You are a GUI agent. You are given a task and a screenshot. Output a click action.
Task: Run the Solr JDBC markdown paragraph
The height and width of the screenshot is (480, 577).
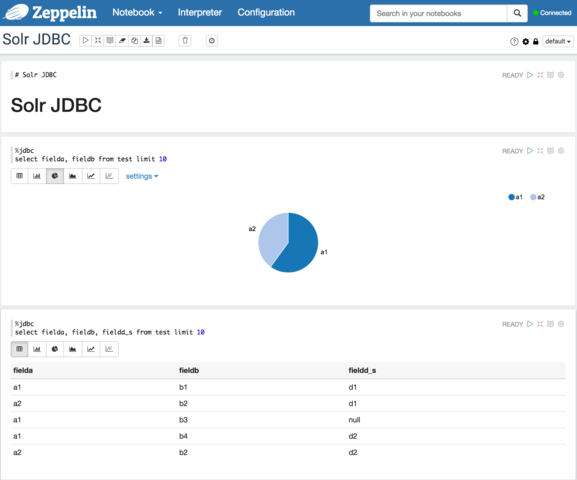click(x=530, y=75)
